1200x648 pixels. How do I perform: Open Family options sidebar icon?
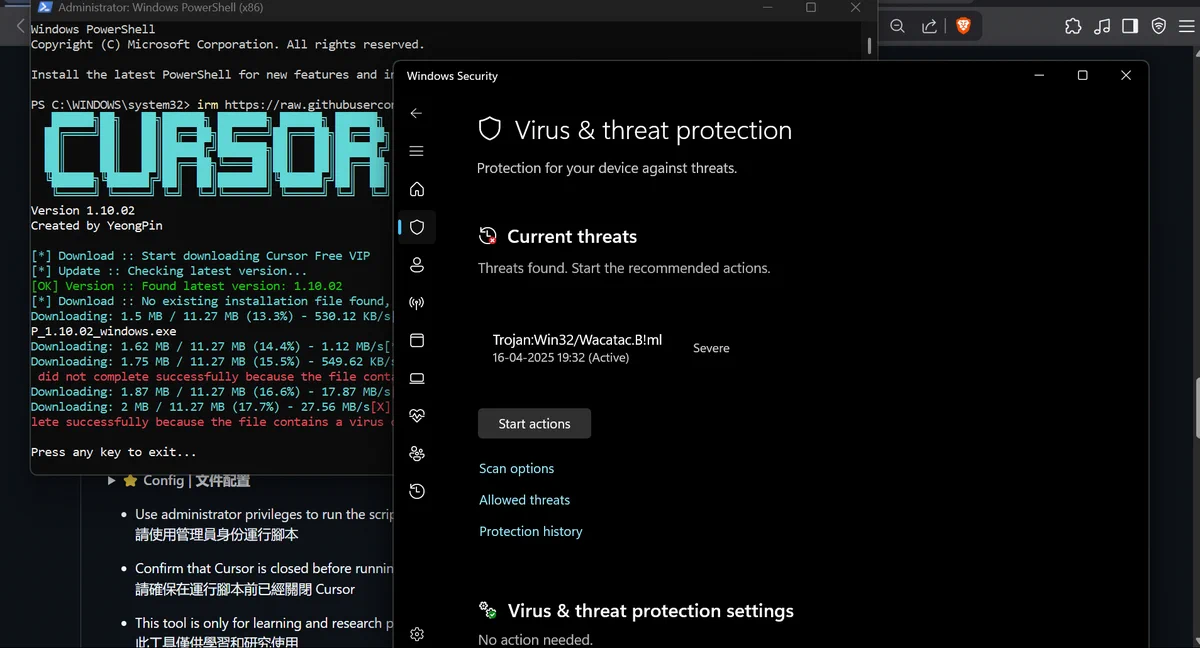click(417, 453)
